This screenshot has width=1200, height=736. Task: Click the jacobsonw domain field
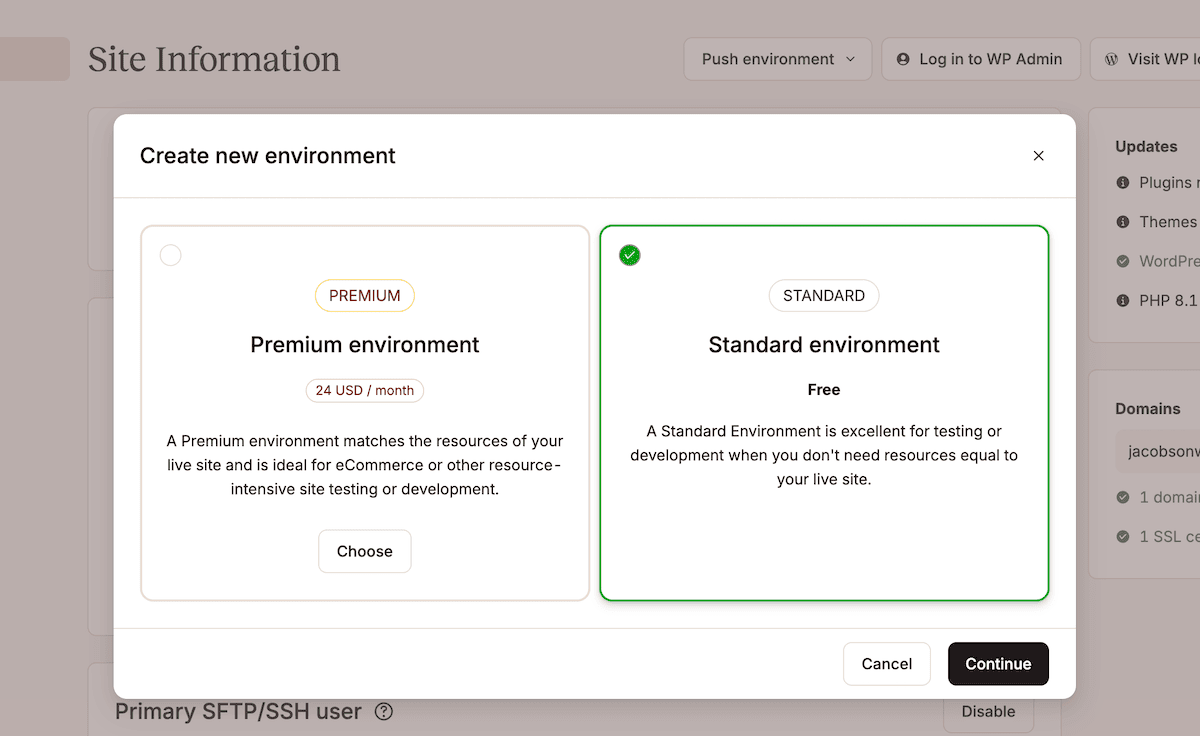click(1158, 451)
